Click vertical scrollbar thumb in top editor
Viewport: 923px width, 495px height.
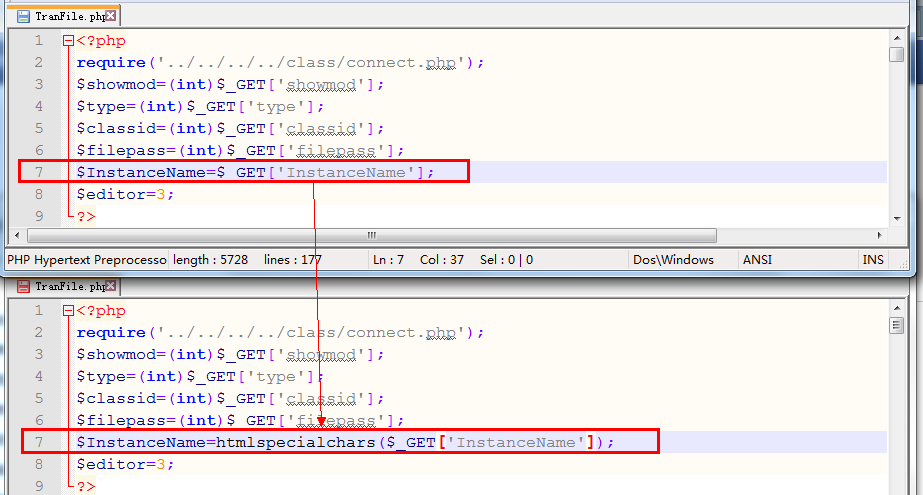(897, 54)
